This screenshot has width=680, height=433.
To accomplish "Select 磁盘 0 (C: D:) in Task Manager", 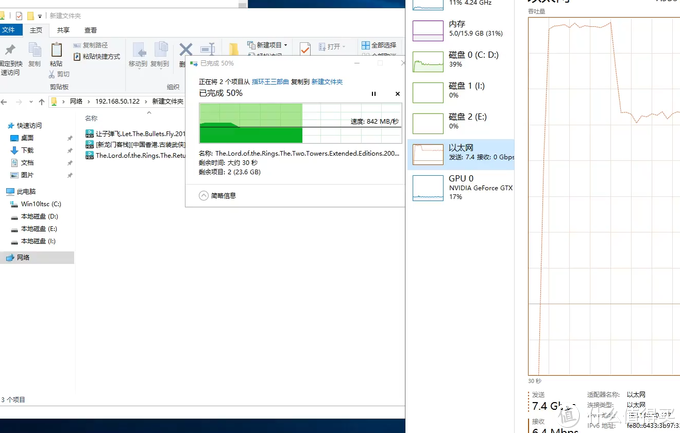I will point(461,61).
